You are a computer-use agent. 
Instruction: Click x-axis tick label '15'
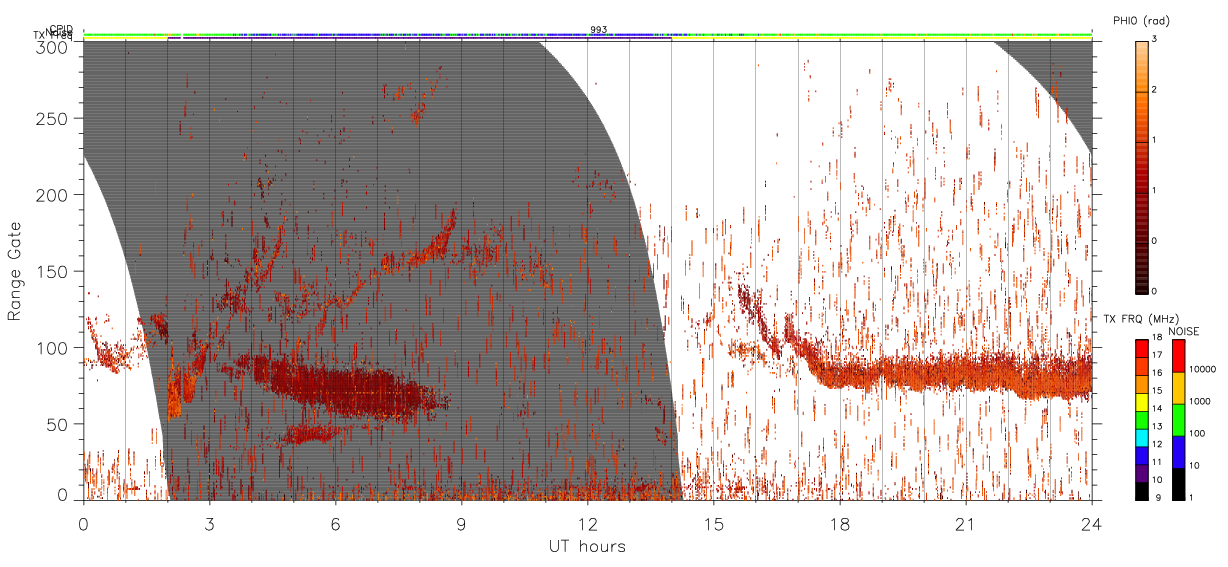(x=714, y=524)
